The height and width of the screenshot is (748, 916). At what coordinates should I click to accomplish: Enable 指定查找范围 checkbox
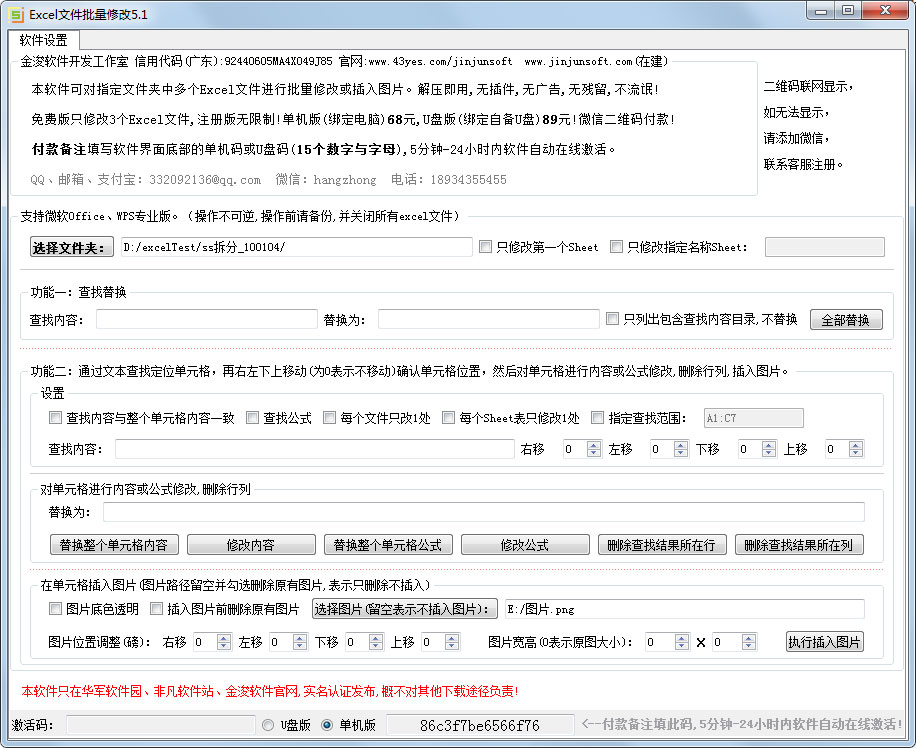tap(598, 417)
